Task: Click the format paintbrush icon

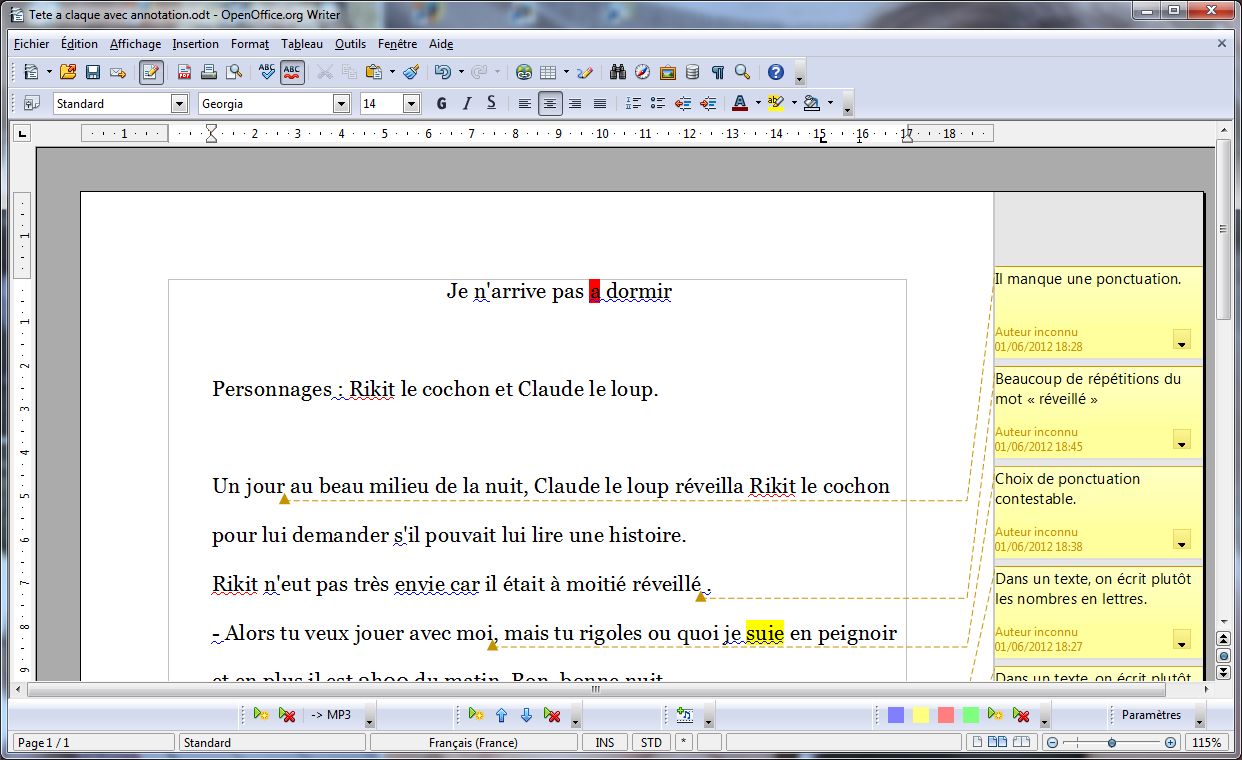Action: pyautogui.click(x=411, y=72)
